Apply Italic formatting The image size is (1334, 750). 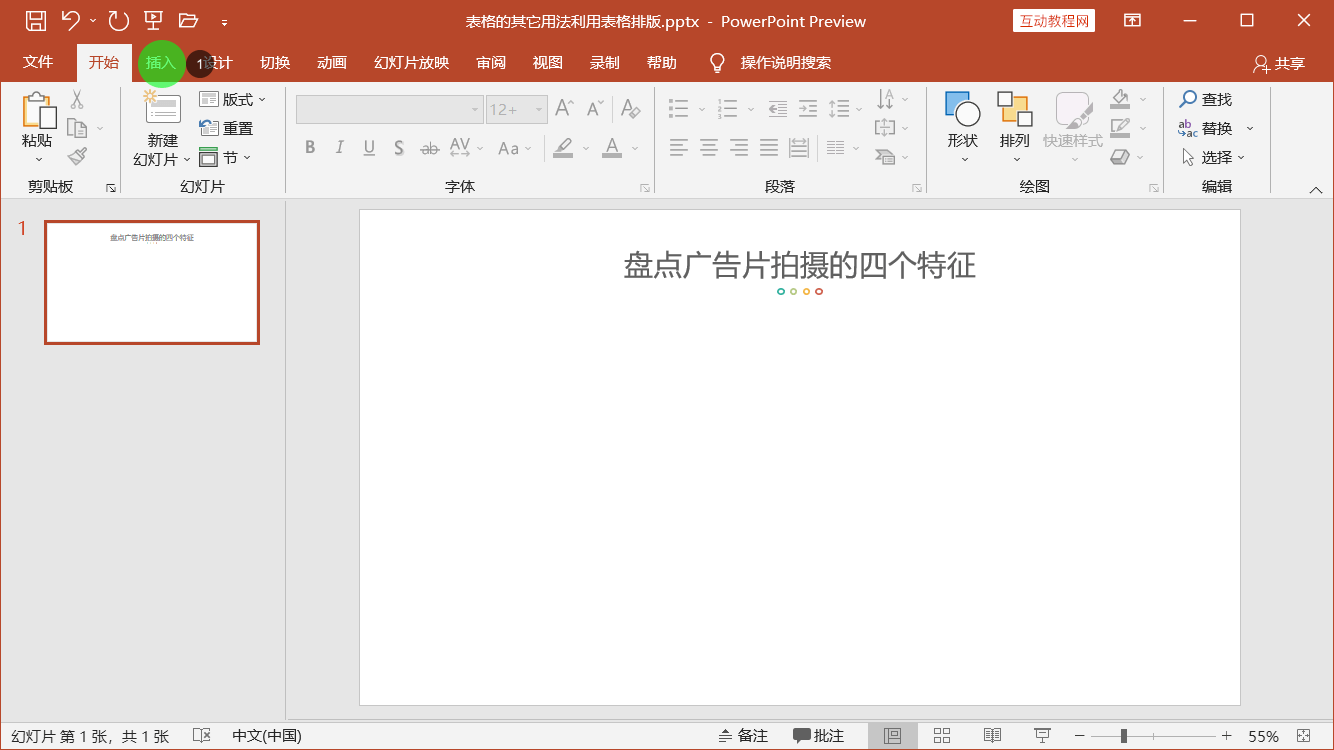click(339, 147)
